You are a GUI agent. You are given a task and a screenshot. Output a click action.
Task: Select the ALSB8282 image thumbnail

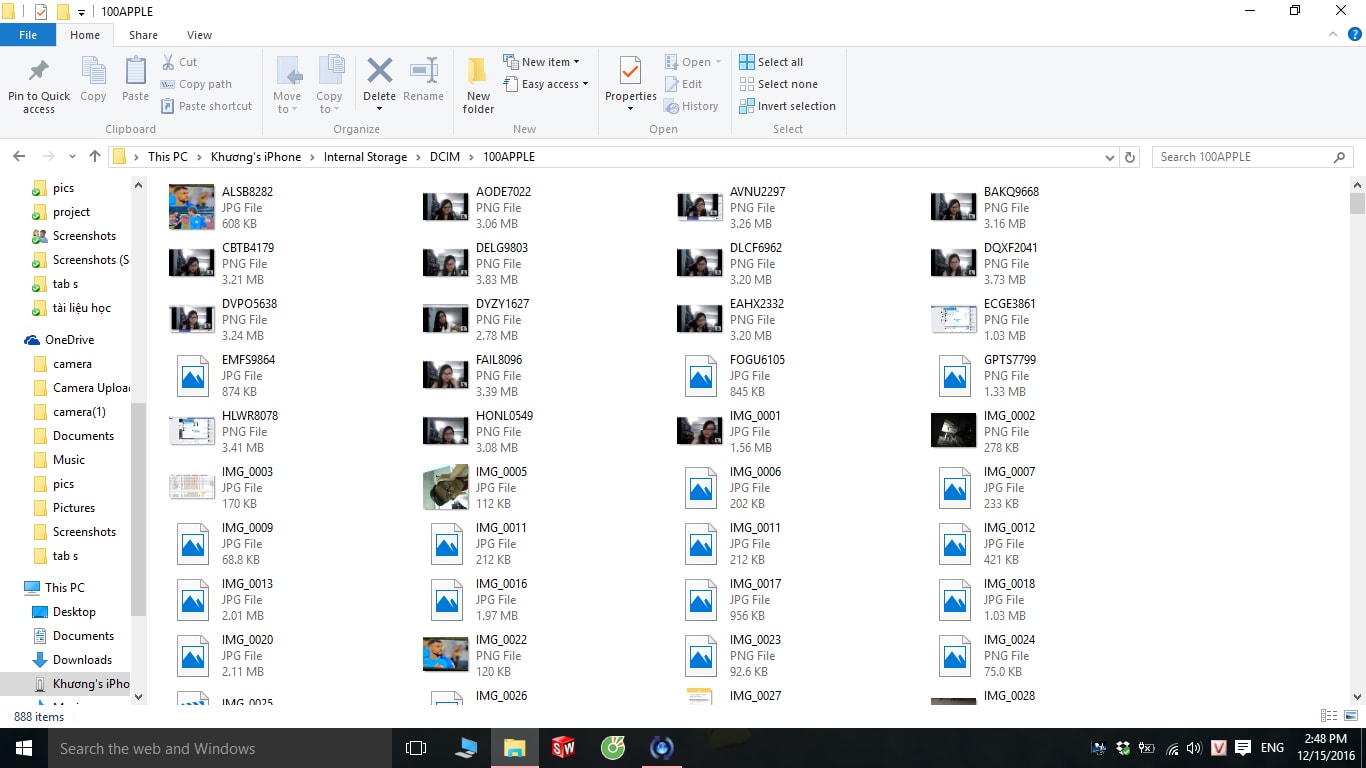192,207
